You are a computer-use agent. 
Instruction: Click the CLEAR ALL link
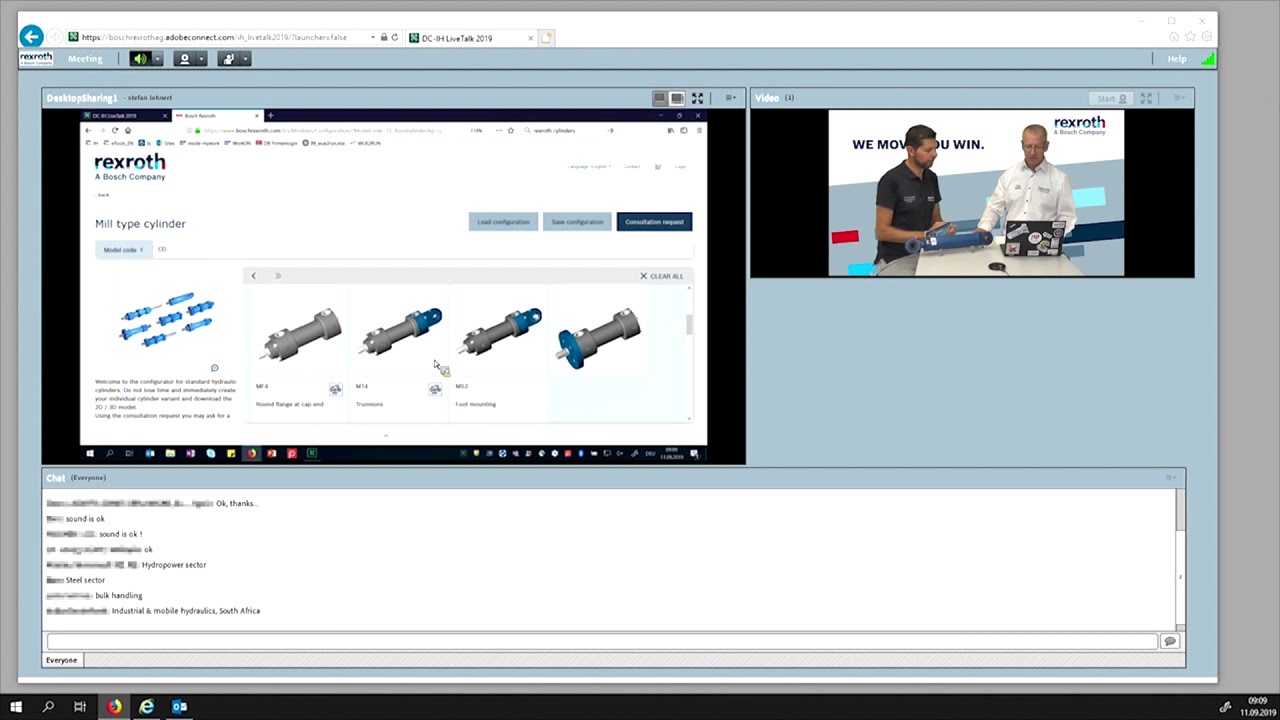662,276
